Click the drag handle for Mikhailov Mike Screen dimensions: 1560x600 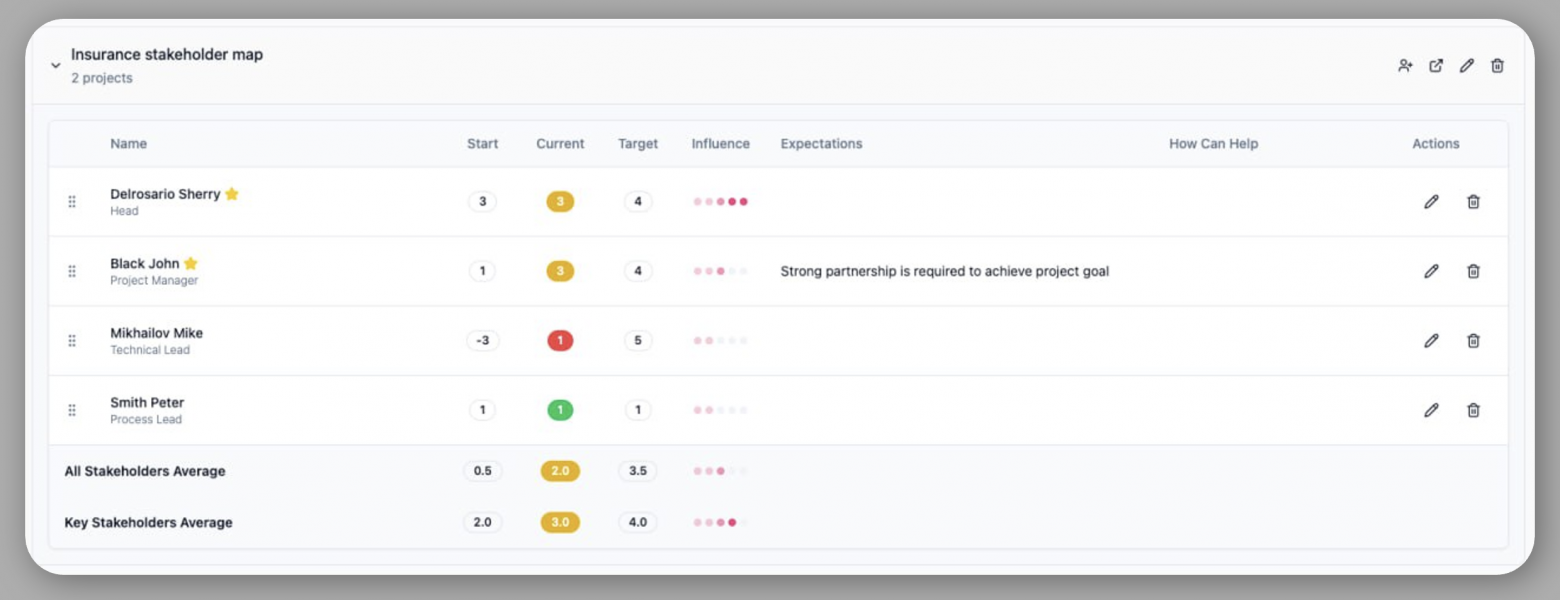tap(72, 341)
